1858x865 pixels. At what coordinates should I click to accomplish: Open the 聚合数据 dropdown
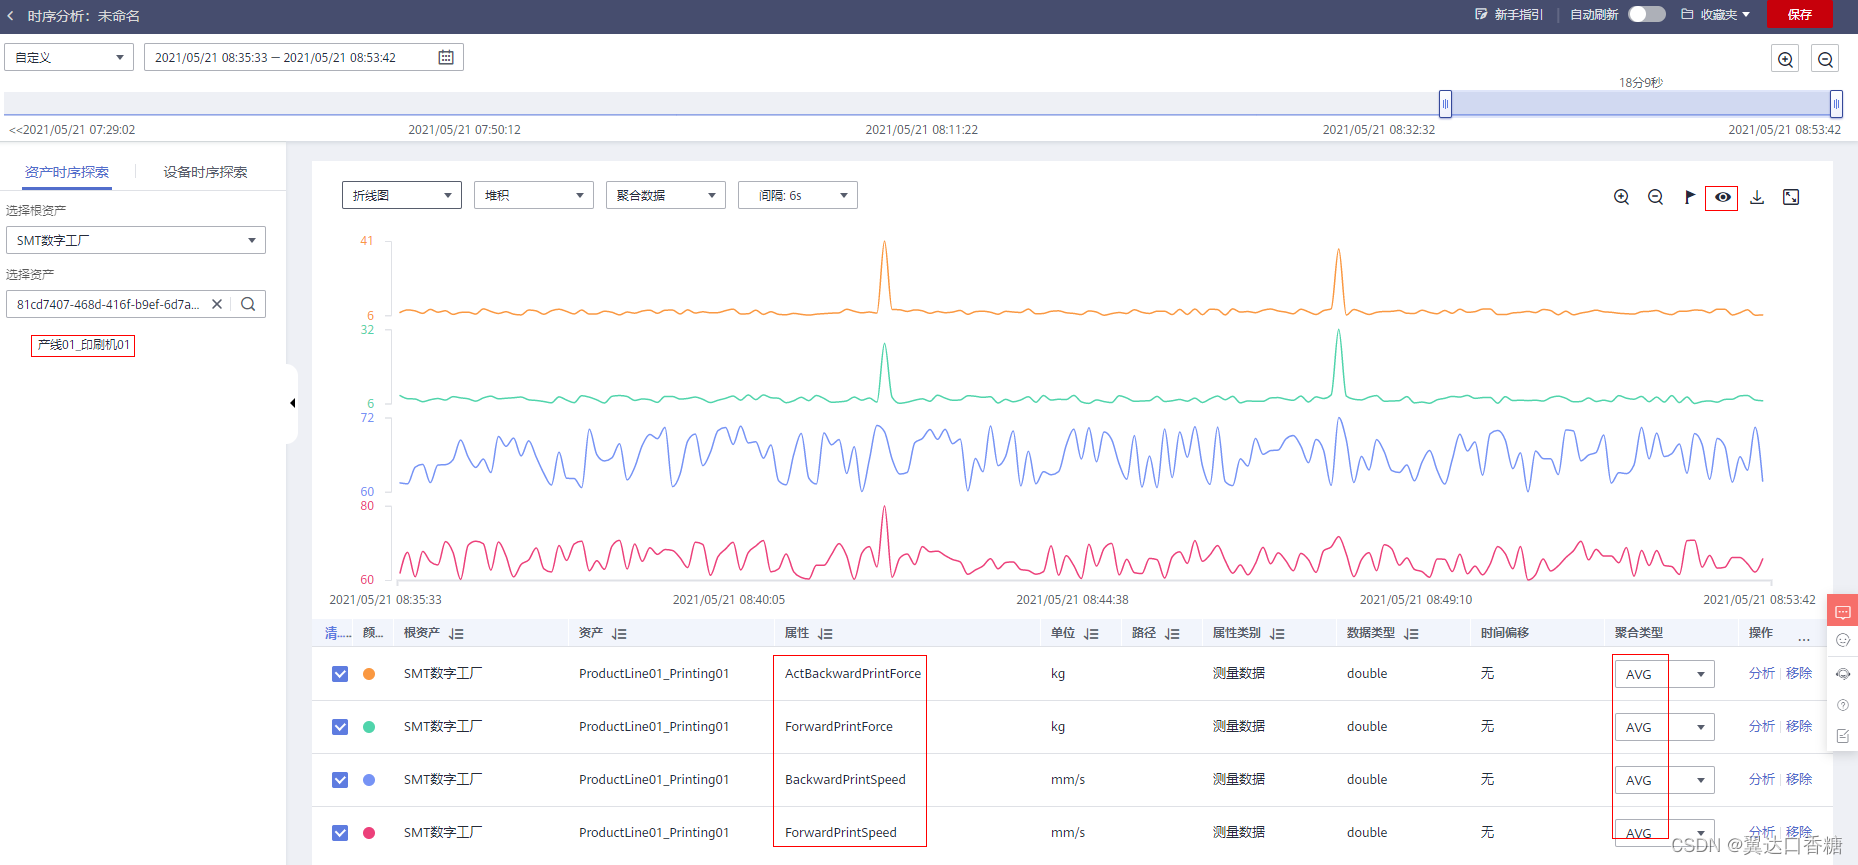[x=666, y=195]
